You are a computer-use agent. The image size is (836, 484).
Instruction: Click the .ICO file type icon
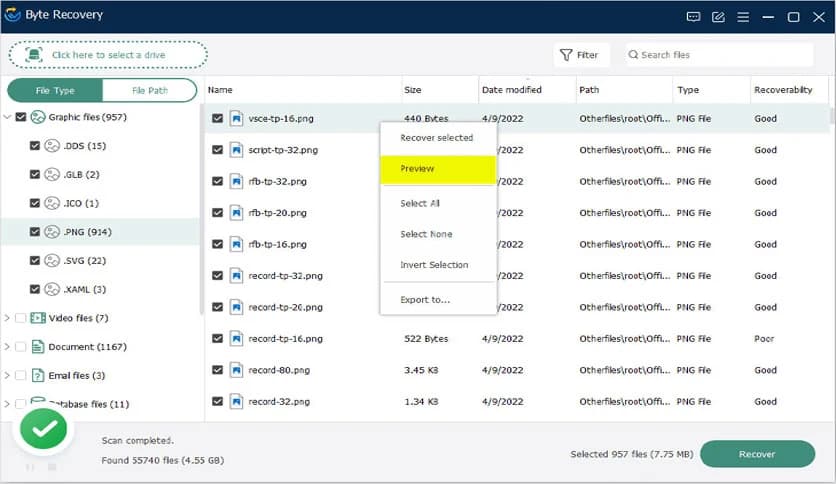click(52, 203)
